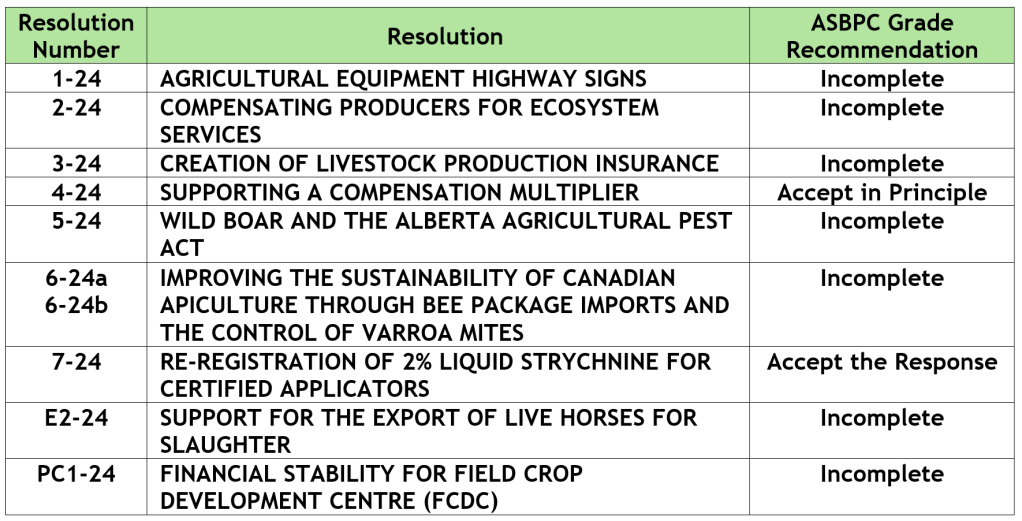Select the Apiculture Bee Package Imports resolution

coord(444,304)
